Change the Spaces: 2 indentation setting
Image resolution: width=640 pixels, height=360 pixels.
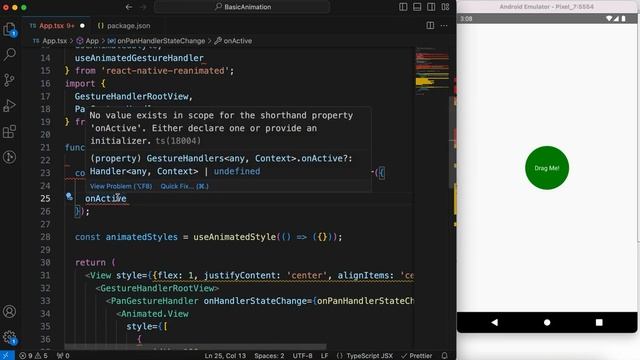click(x=269, y=356)
